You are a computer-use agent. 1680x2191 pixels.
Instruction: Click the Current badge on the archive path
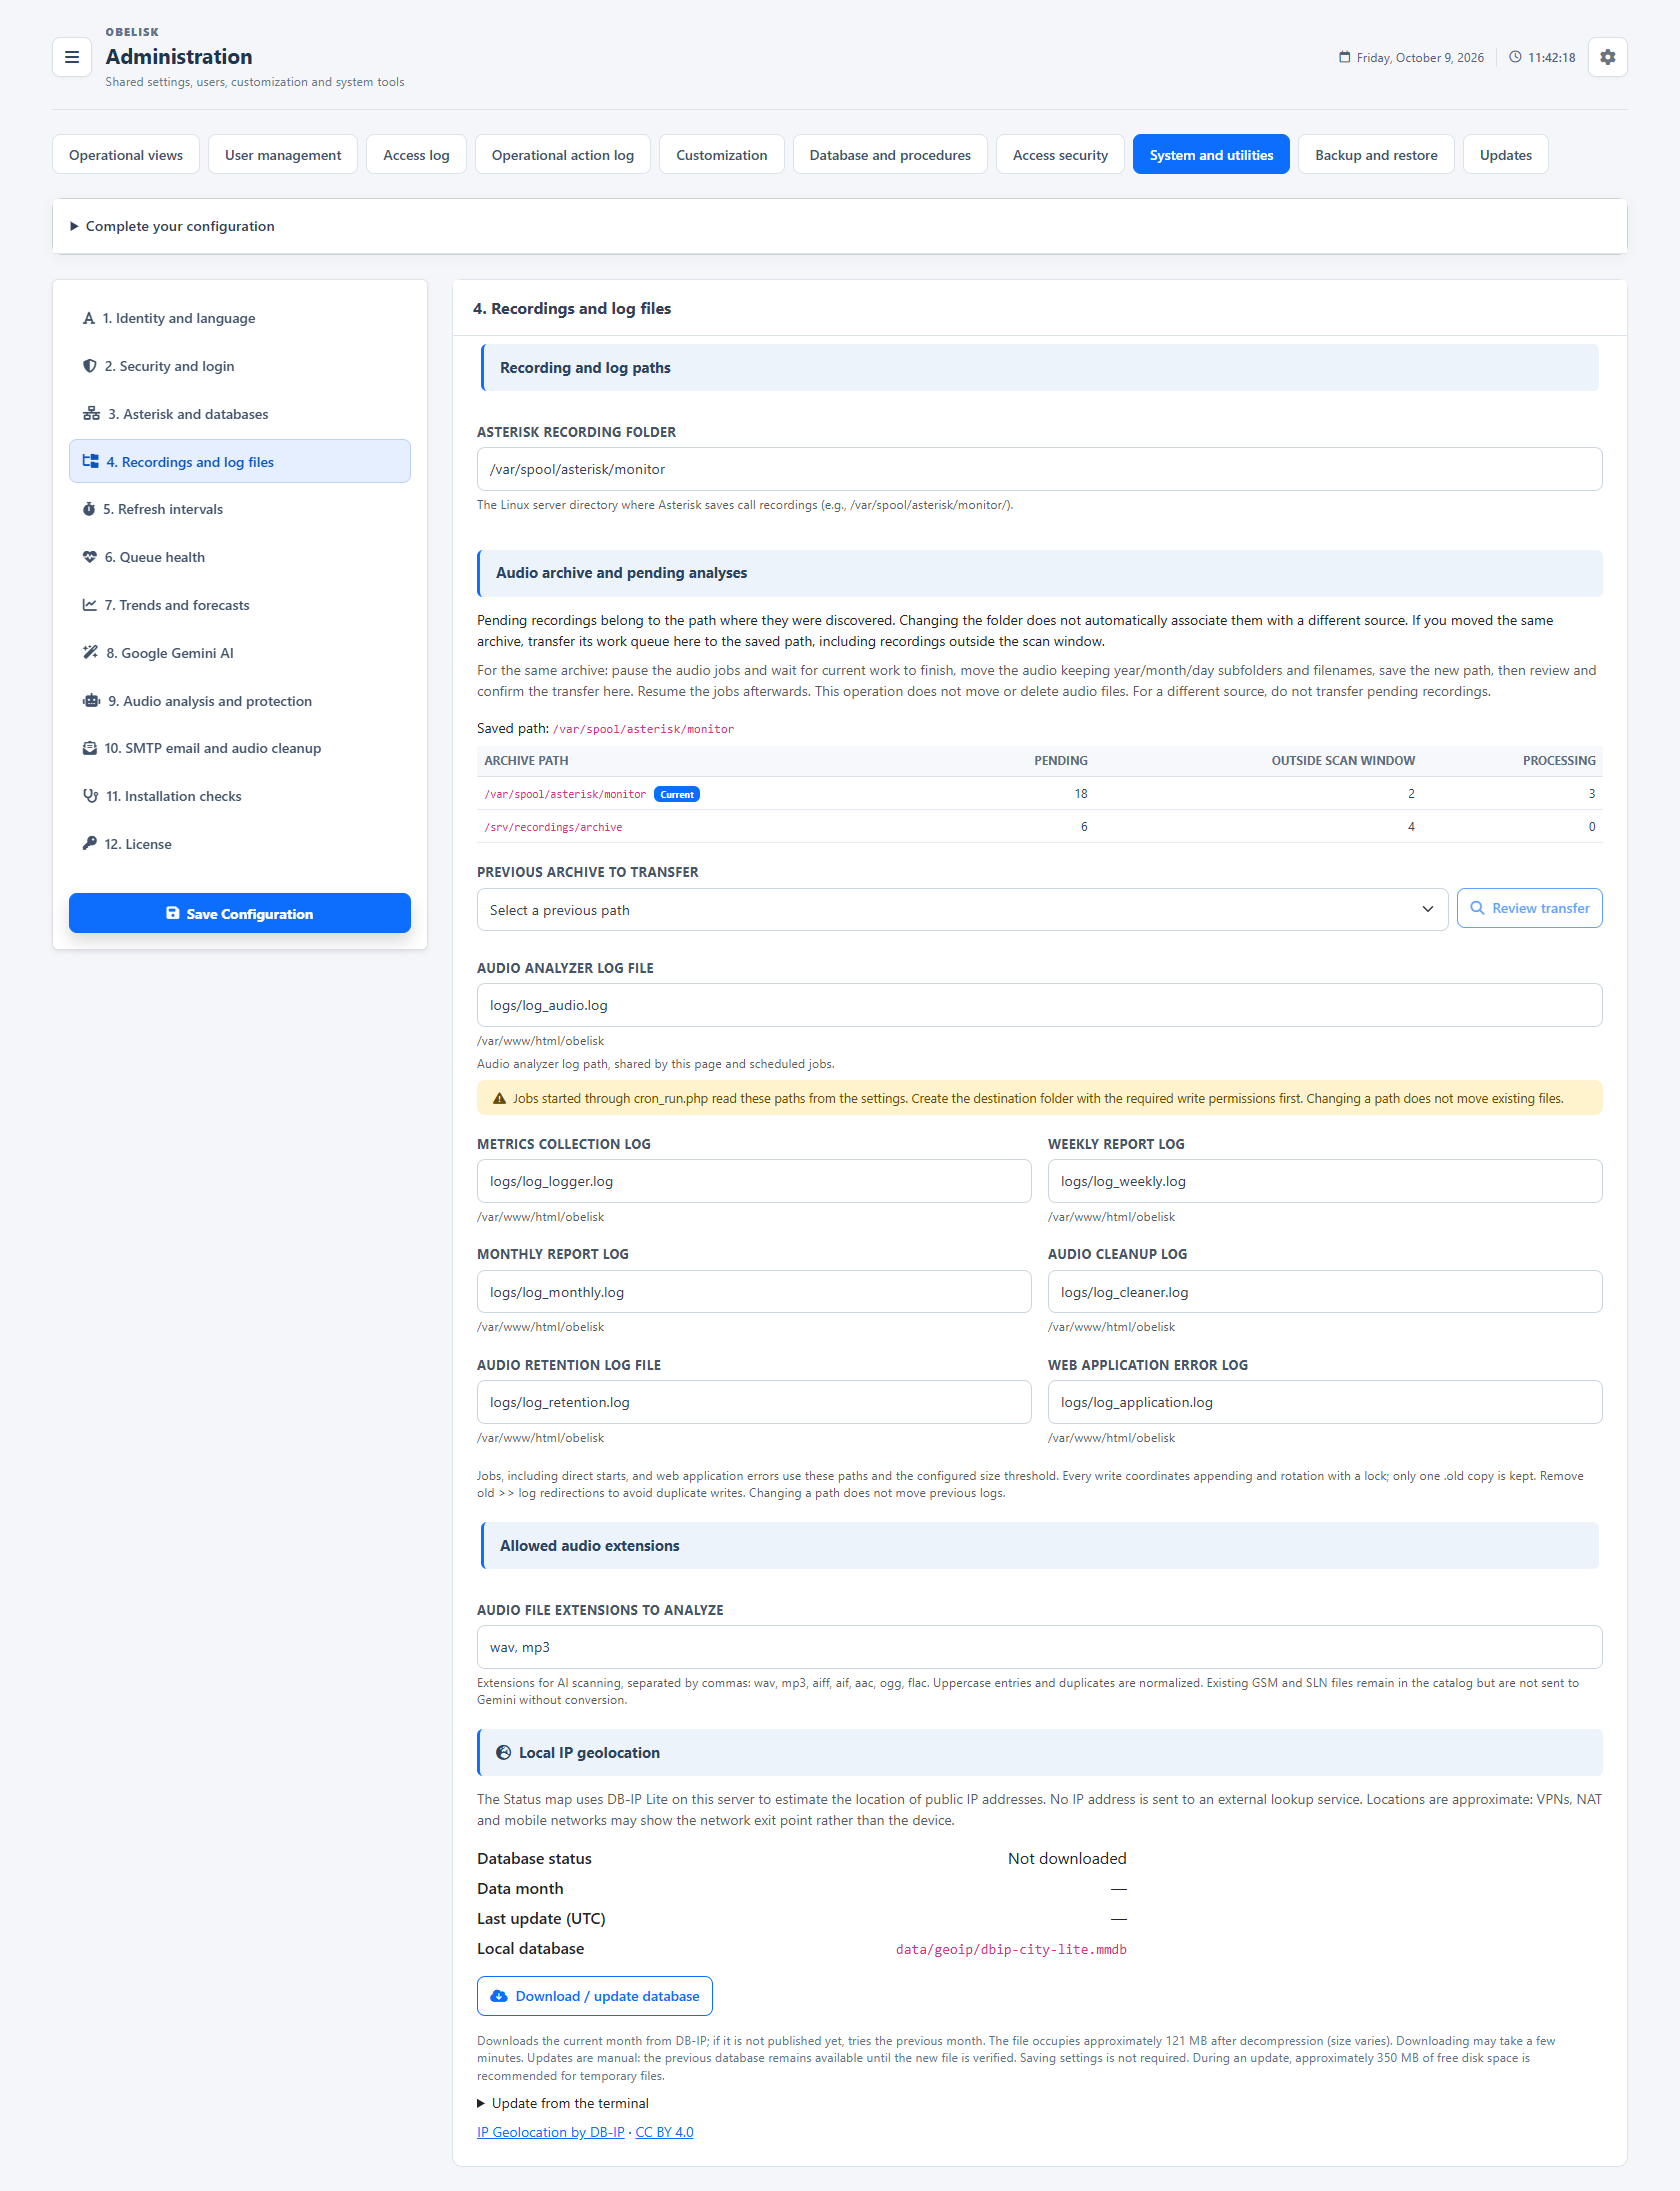click(677, 794)
